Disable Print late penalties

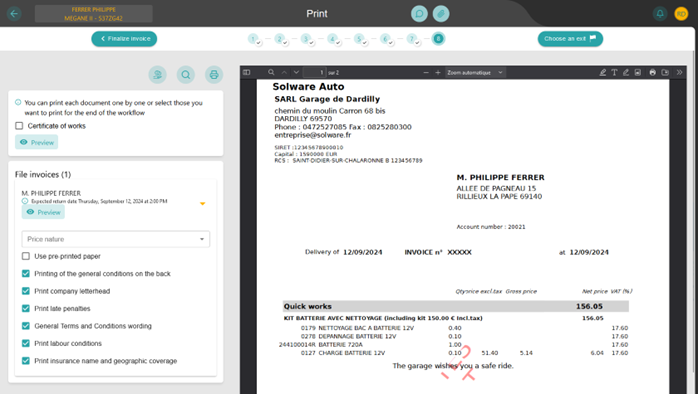click(x=26, y=309)
